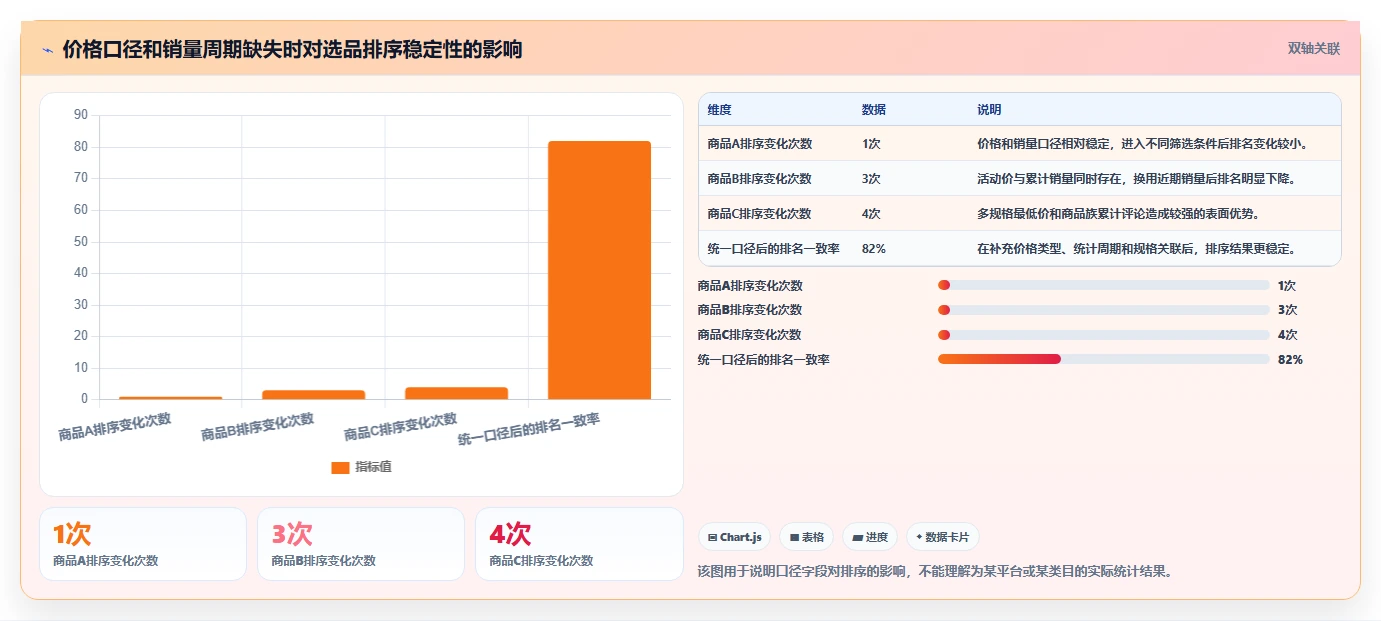Click the 4次 value in table

pos(871,214)
